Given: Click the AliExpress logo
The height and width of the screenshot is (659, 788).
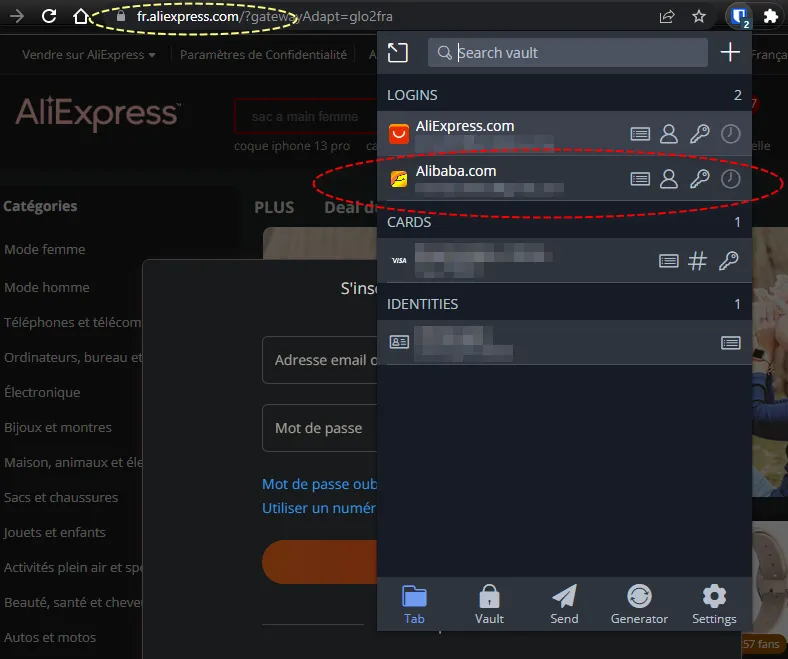Looking at the screenshot, I should click(x=96, y=113).
